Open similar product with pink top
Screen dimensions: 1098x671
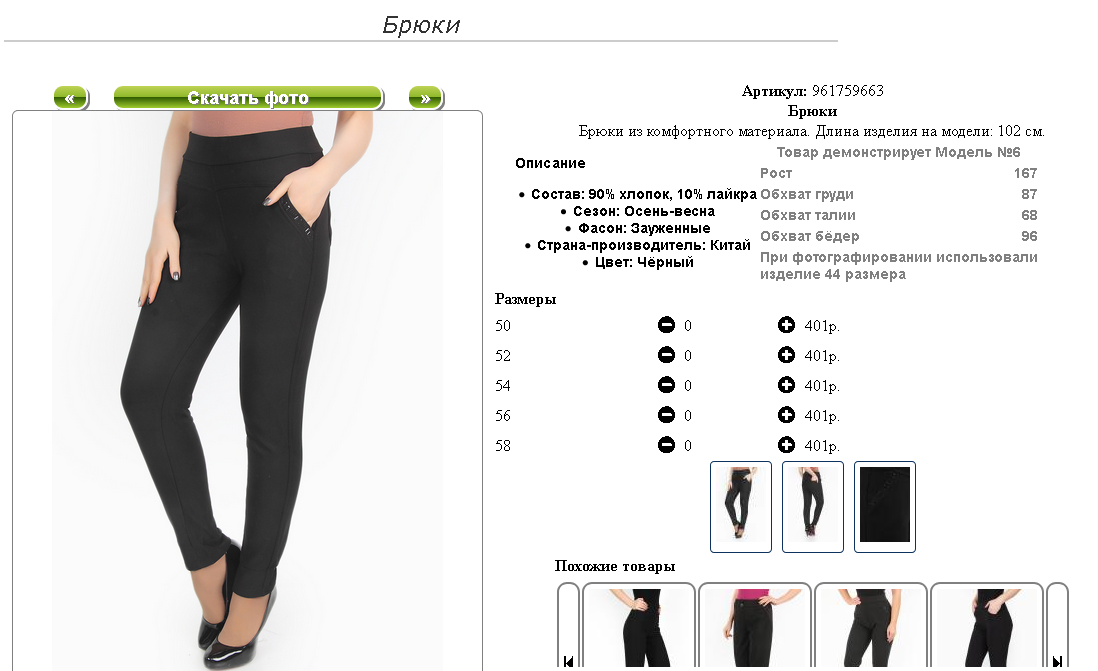click(755, 626)
